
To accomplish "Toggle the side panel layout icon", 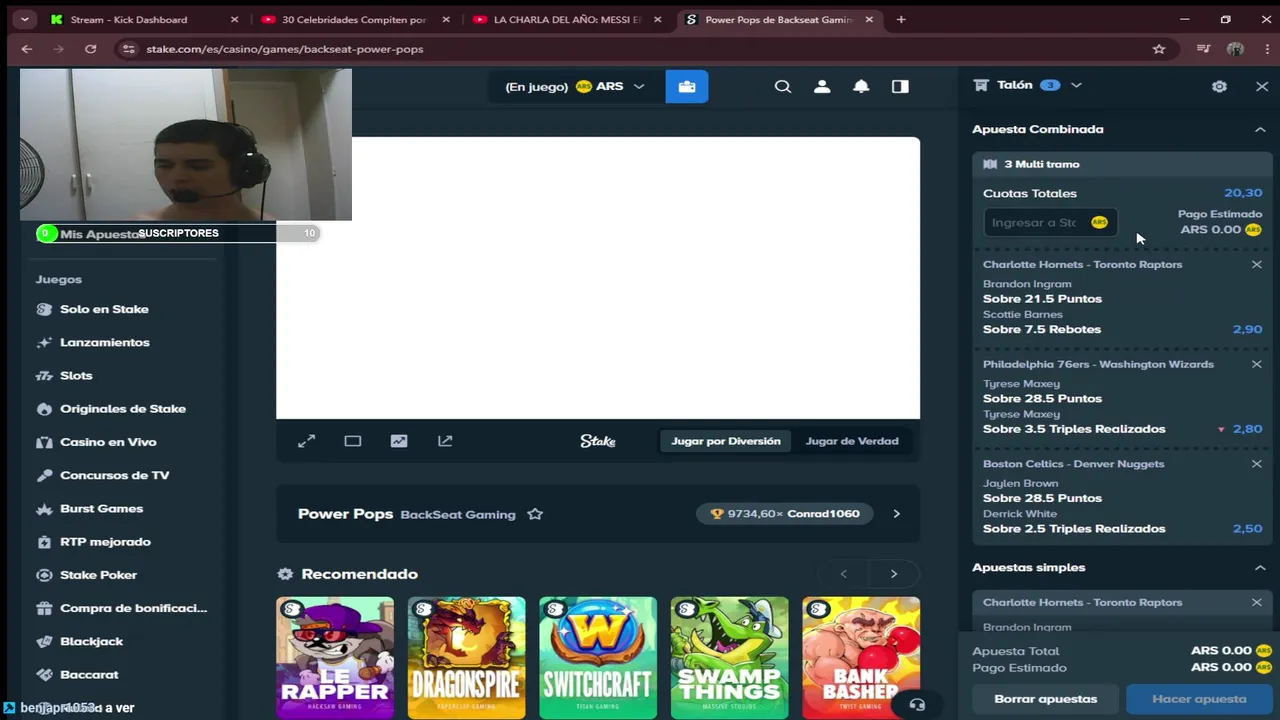I will (900, 87).
